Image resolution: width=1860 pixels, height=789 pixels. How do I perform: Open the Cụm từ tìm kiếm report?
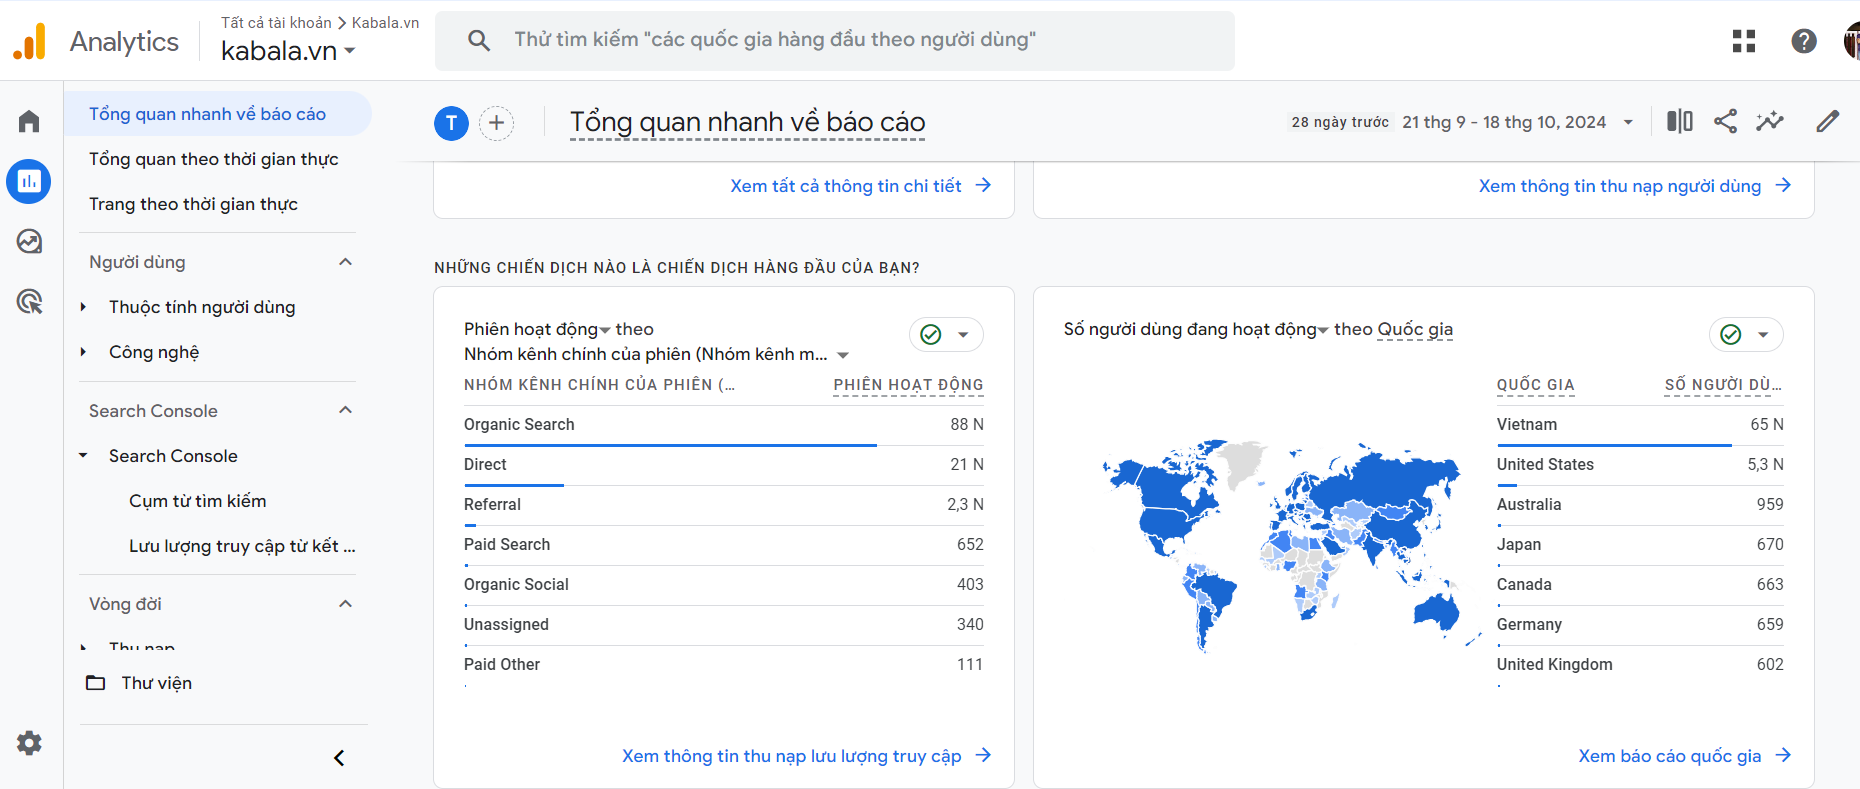pyautogui.click(x=197, y=501)
